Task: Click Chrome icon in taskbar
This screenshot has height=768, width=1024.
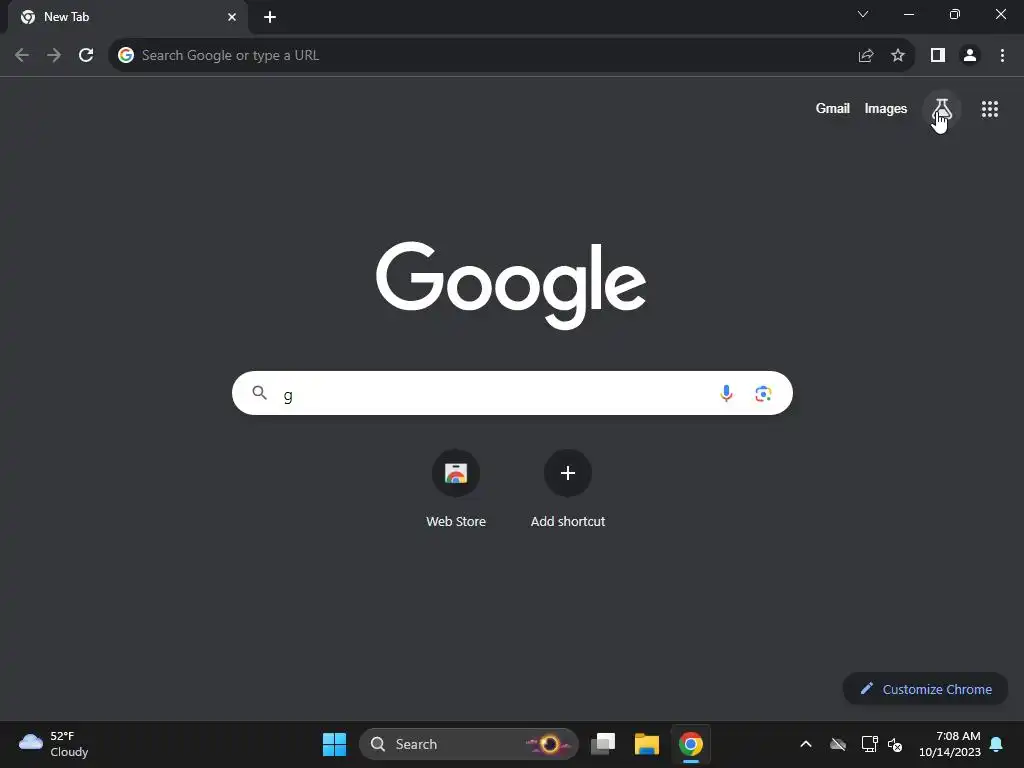Action: (690, 744)
